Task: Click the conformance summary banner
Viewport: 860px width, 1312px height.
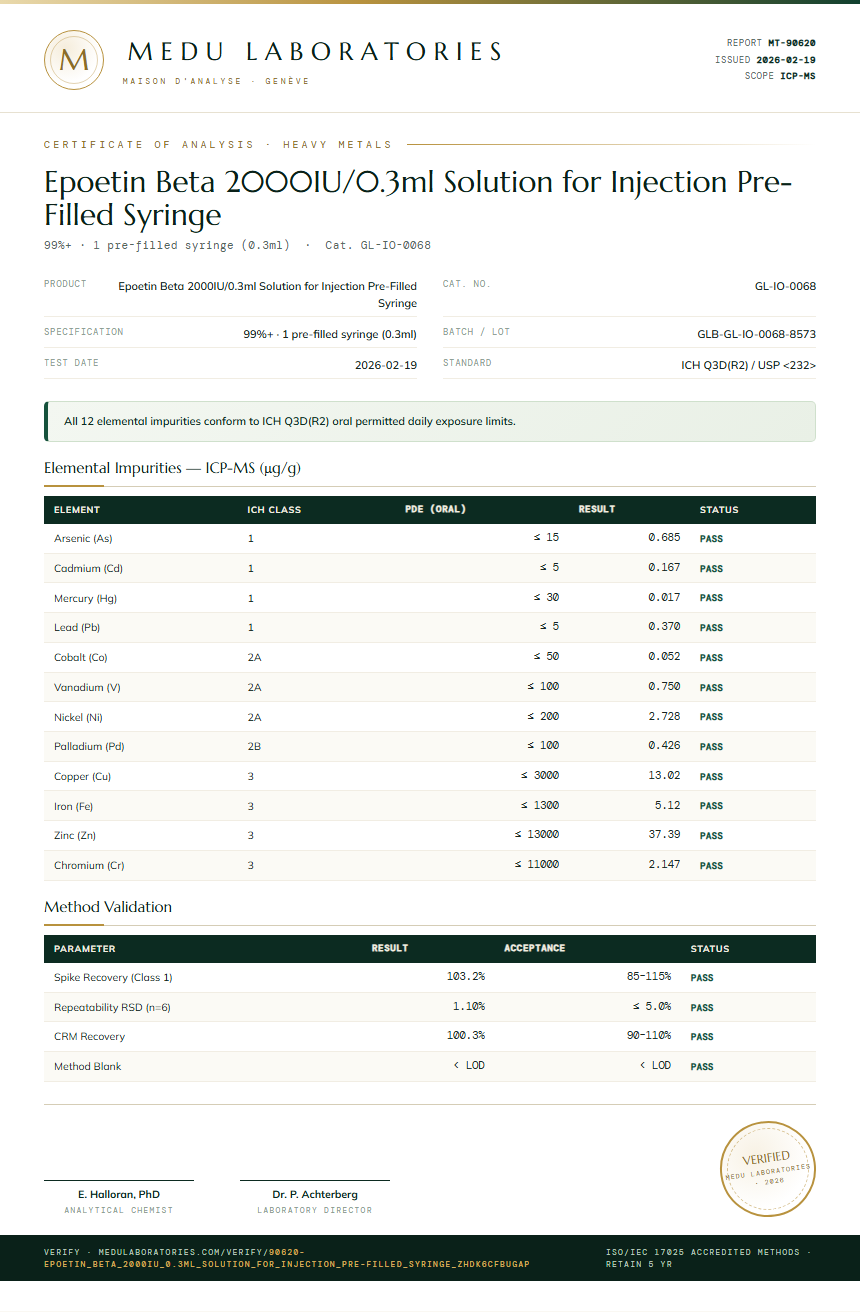Action: pyautogui.click(x=430, y=421)
